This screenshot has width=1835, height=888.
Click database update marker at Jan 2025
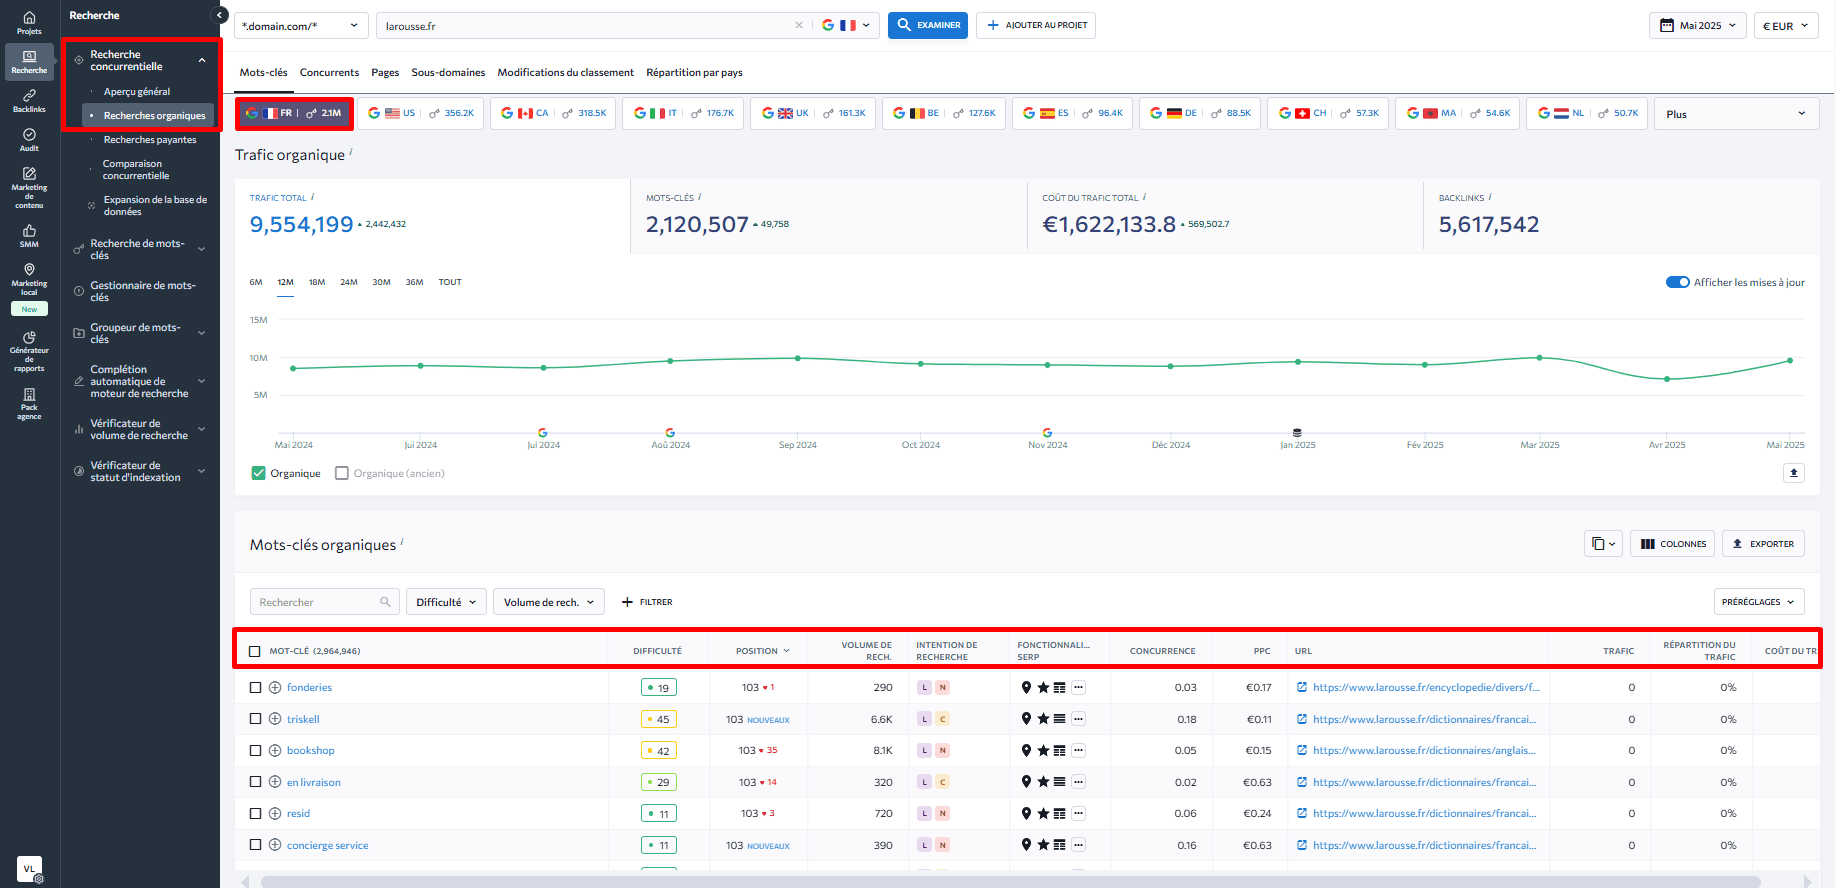1297,433
